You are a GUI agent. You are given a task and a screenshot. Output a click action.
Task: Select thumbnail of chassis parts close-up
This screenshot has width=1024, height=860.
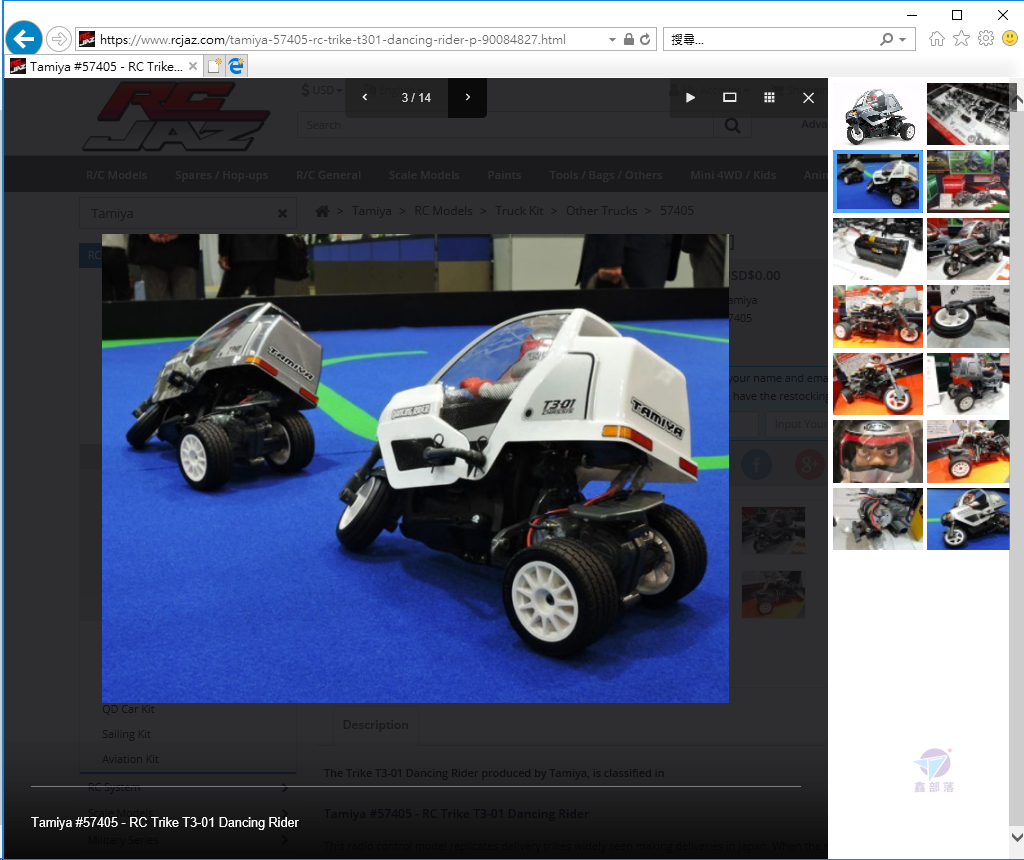point(968,114)
